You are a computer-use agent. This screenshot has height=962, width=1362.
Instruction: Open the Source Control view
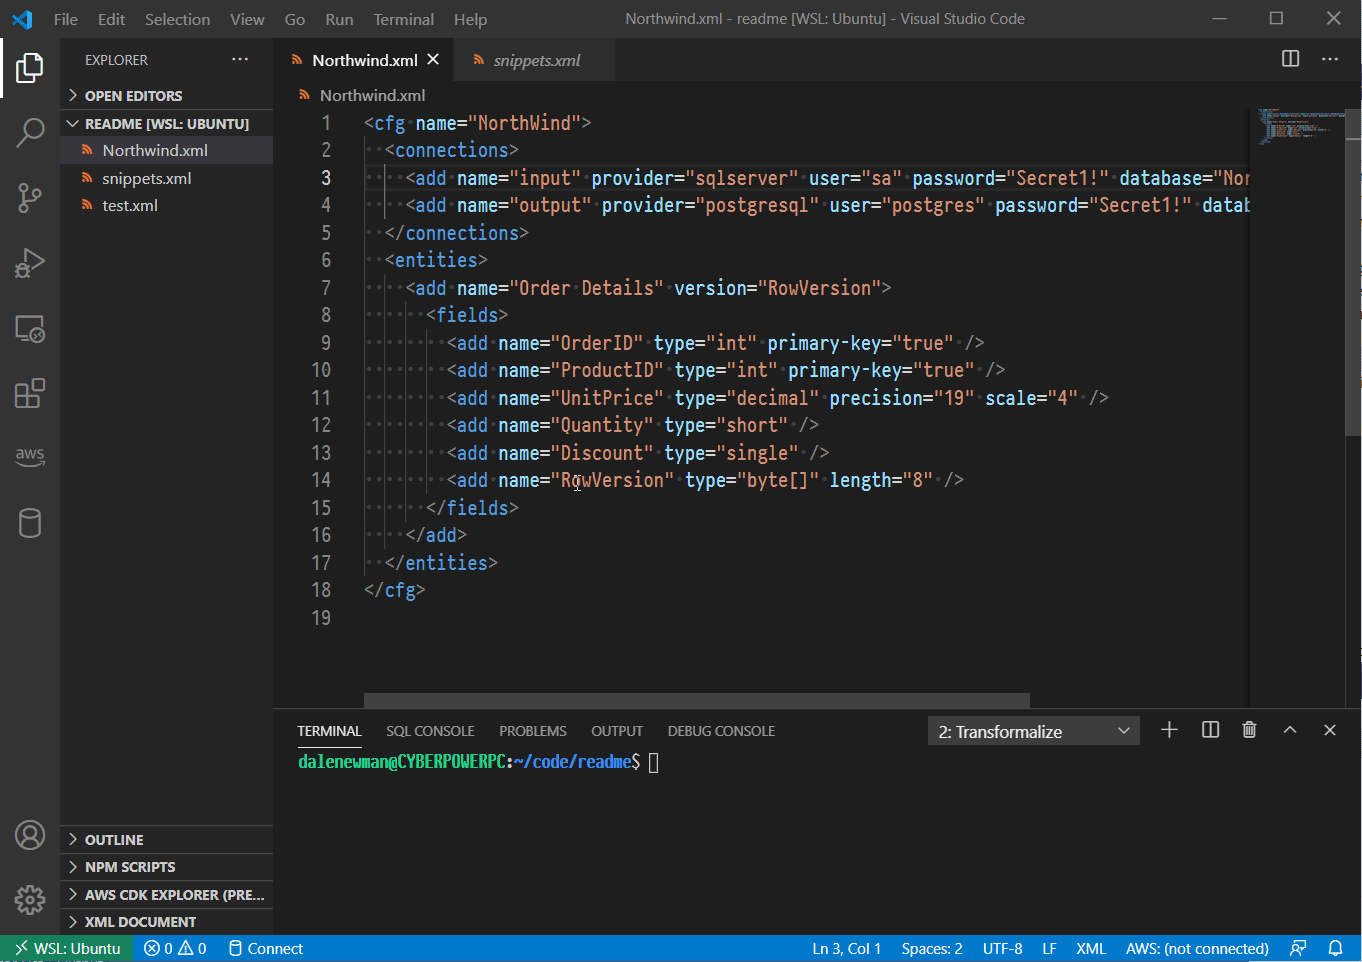tap(30, 197)
